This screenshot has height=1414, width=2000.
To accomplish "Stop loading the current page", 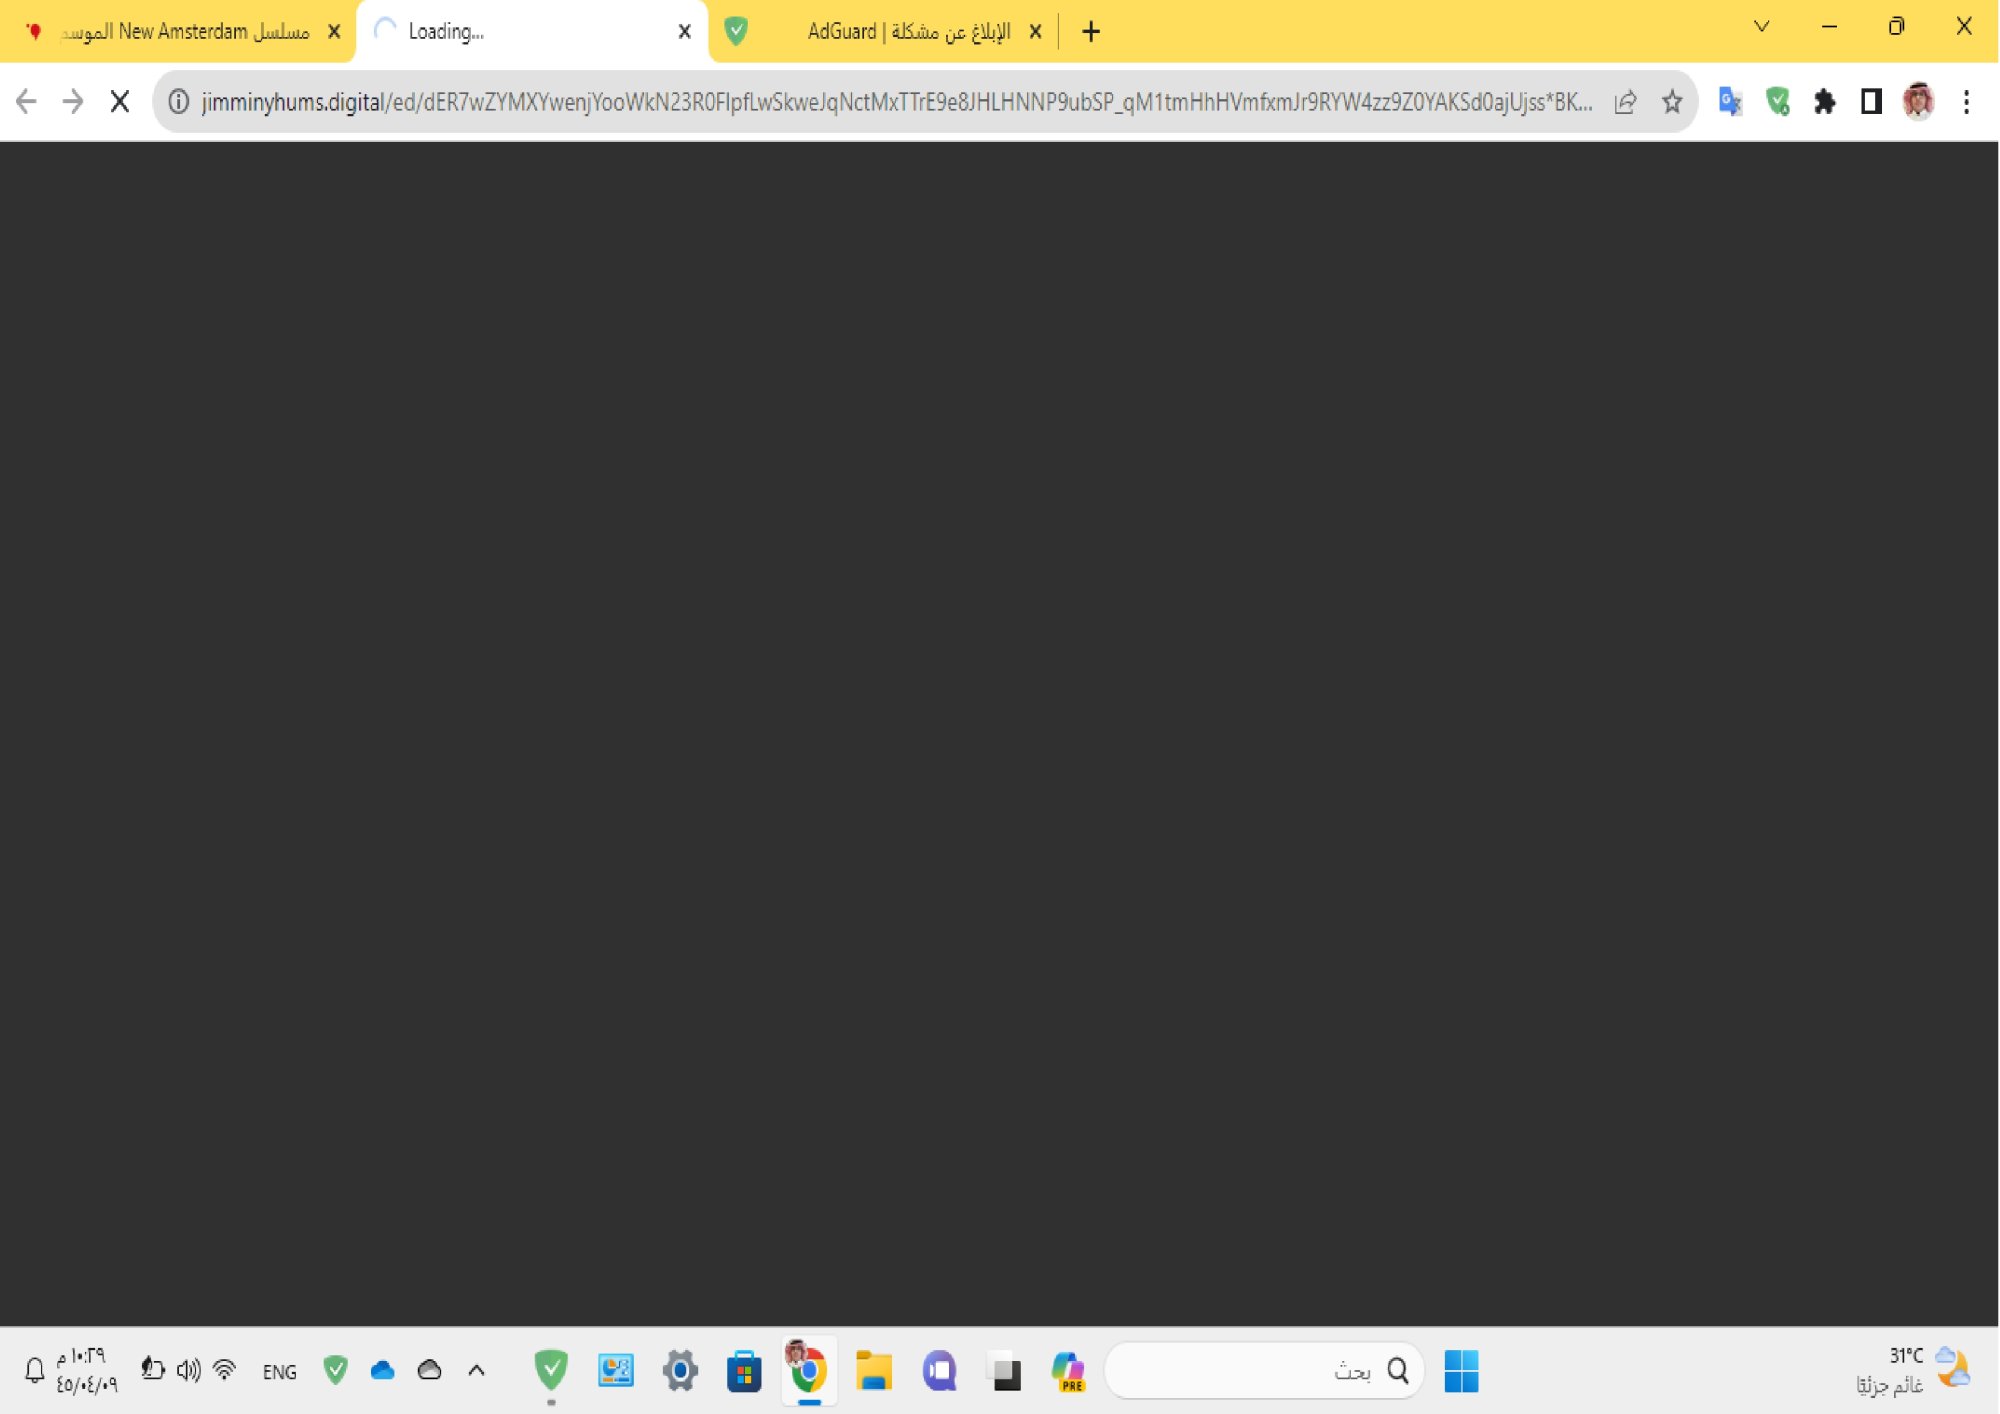I will point(119,100).
